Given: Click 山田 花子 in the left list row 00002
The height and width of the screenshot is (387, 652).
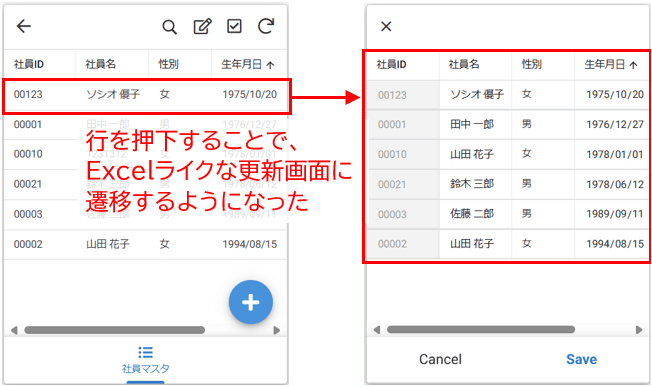Looking at the screenshot, I should click(x=108, y=244).
